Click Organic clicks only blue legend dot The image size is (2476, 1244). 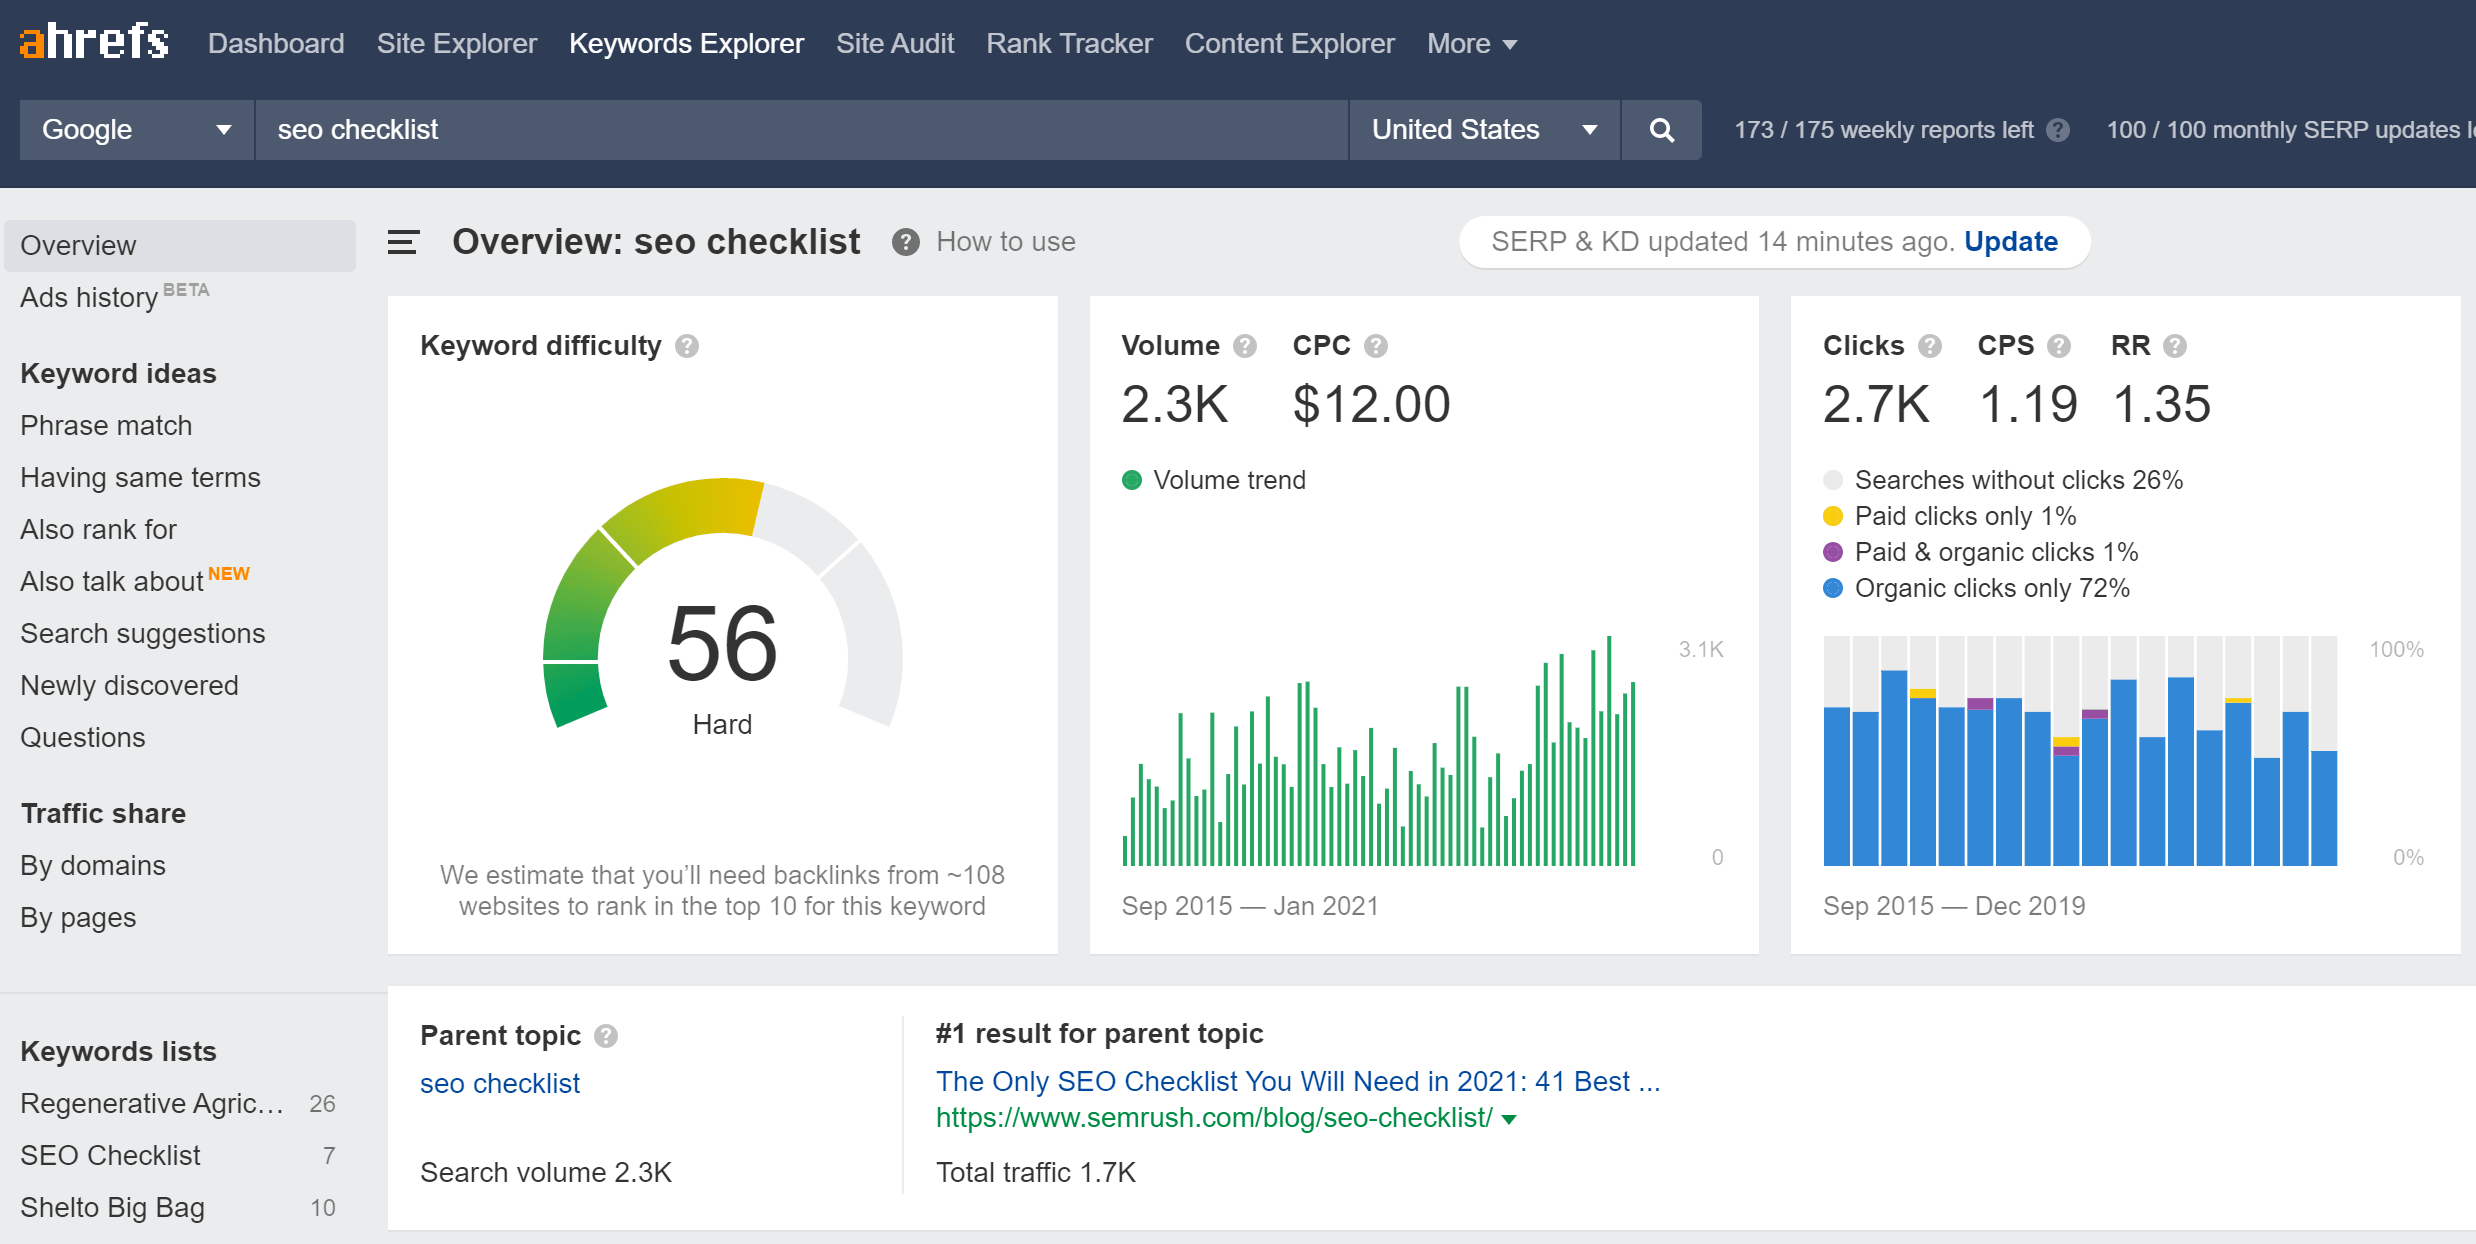(x=1833, y=588)
